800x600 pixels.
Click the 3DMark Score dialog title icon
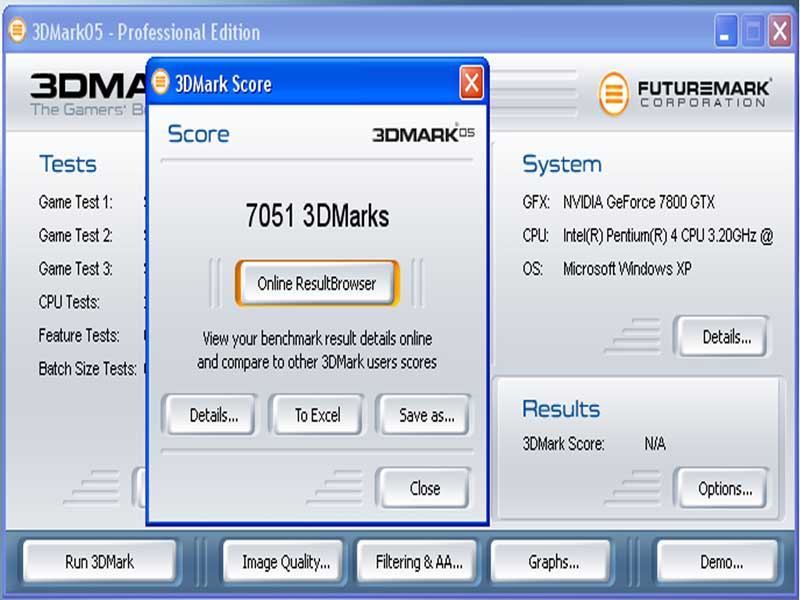click(x=161, y=82)
